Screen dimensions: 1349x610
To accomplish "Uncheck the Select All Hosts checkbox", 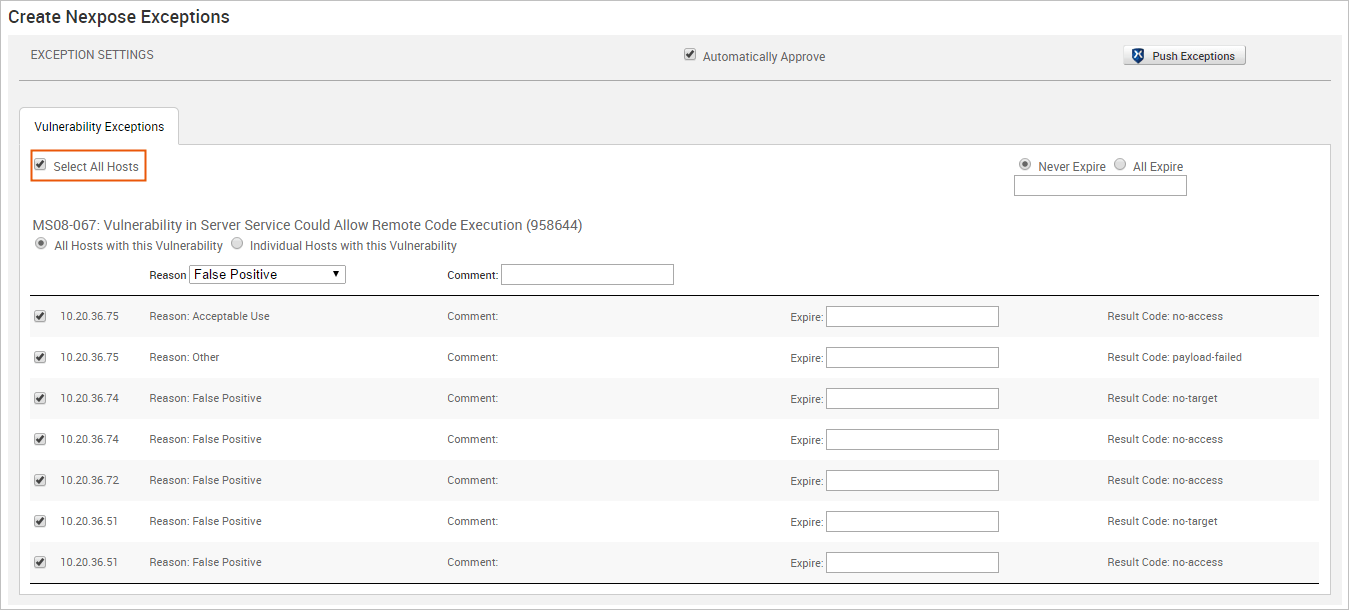I will coord(40,165).
